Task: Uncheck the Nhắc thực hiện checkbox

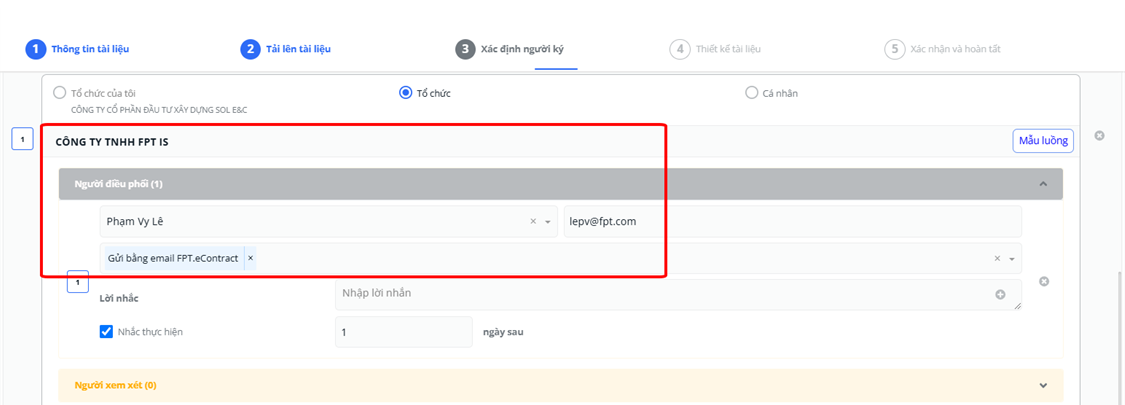Action: click(x=106, y=332)
